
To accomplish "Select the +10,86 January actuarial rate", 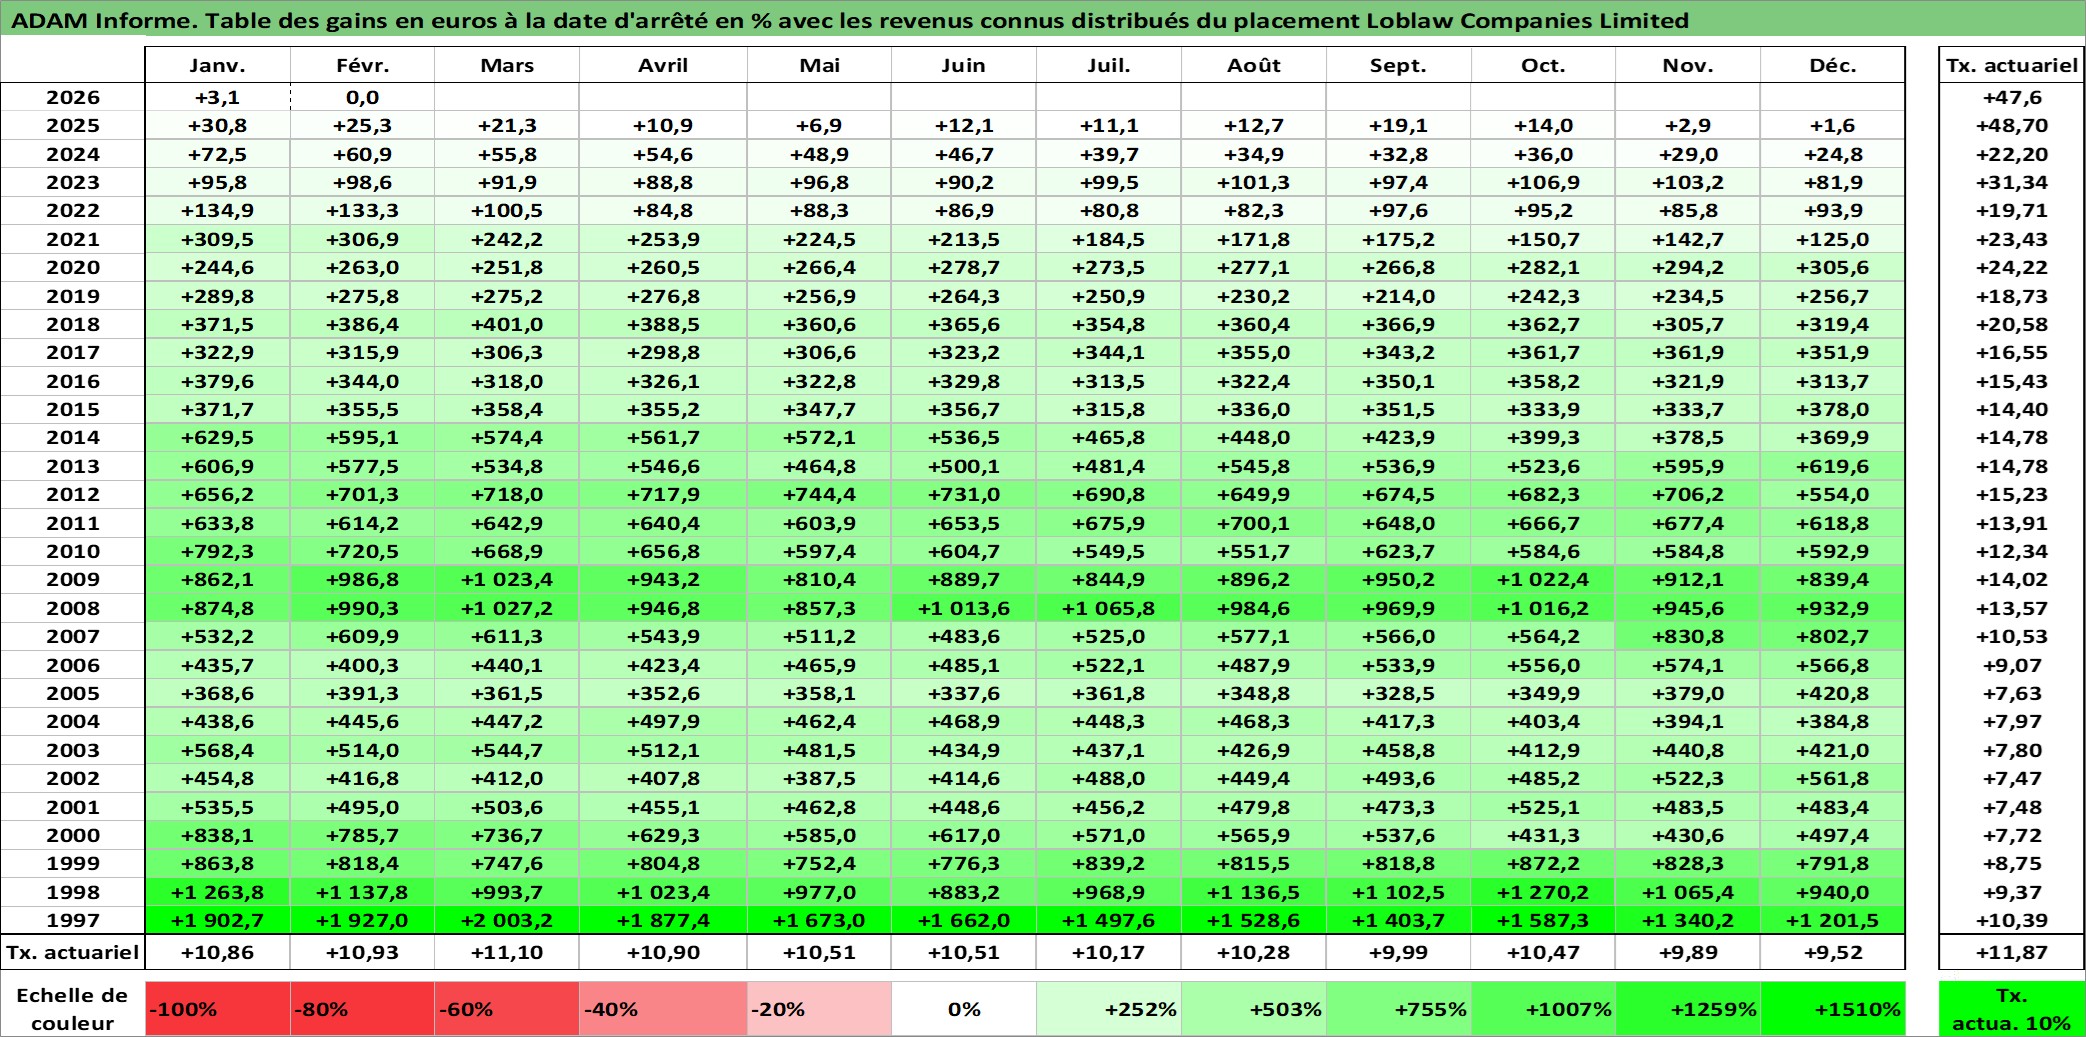I will [x=218, y=952].
